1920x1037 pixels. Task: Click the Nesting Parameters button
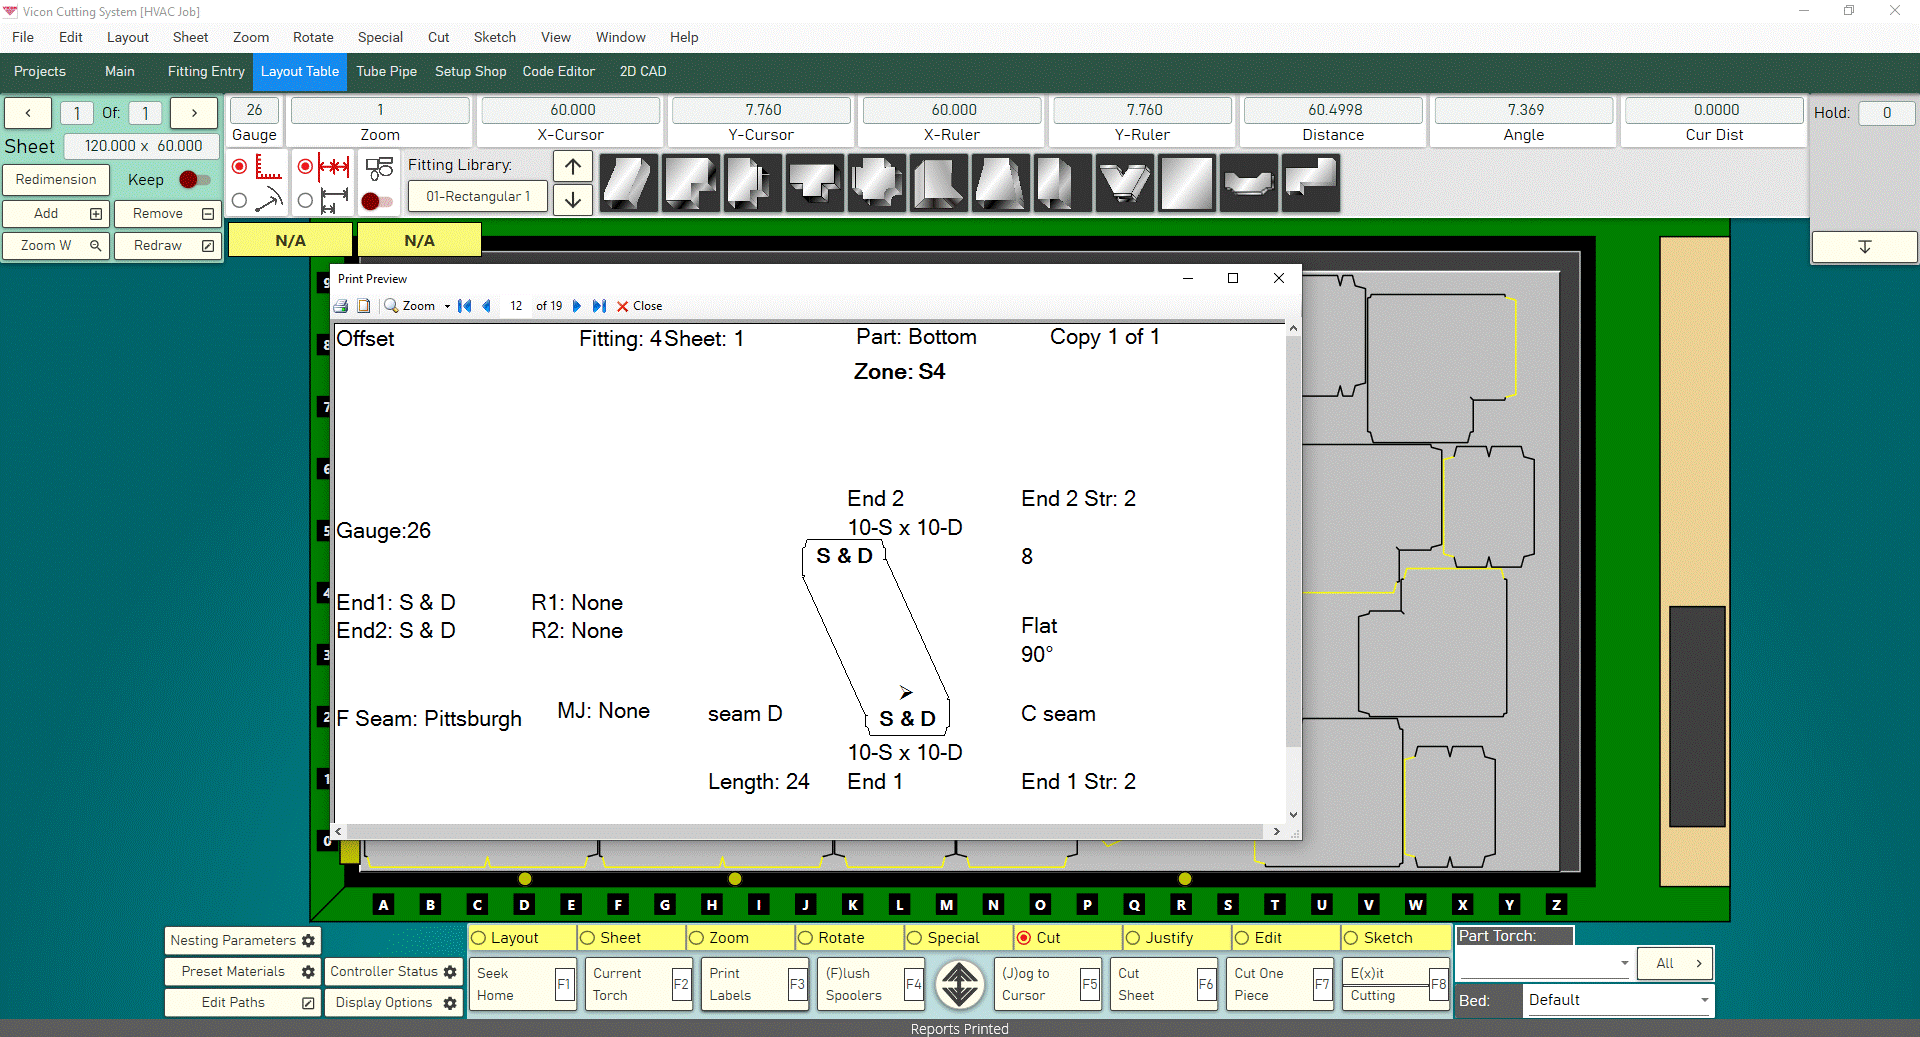click(x=242, y=940)
